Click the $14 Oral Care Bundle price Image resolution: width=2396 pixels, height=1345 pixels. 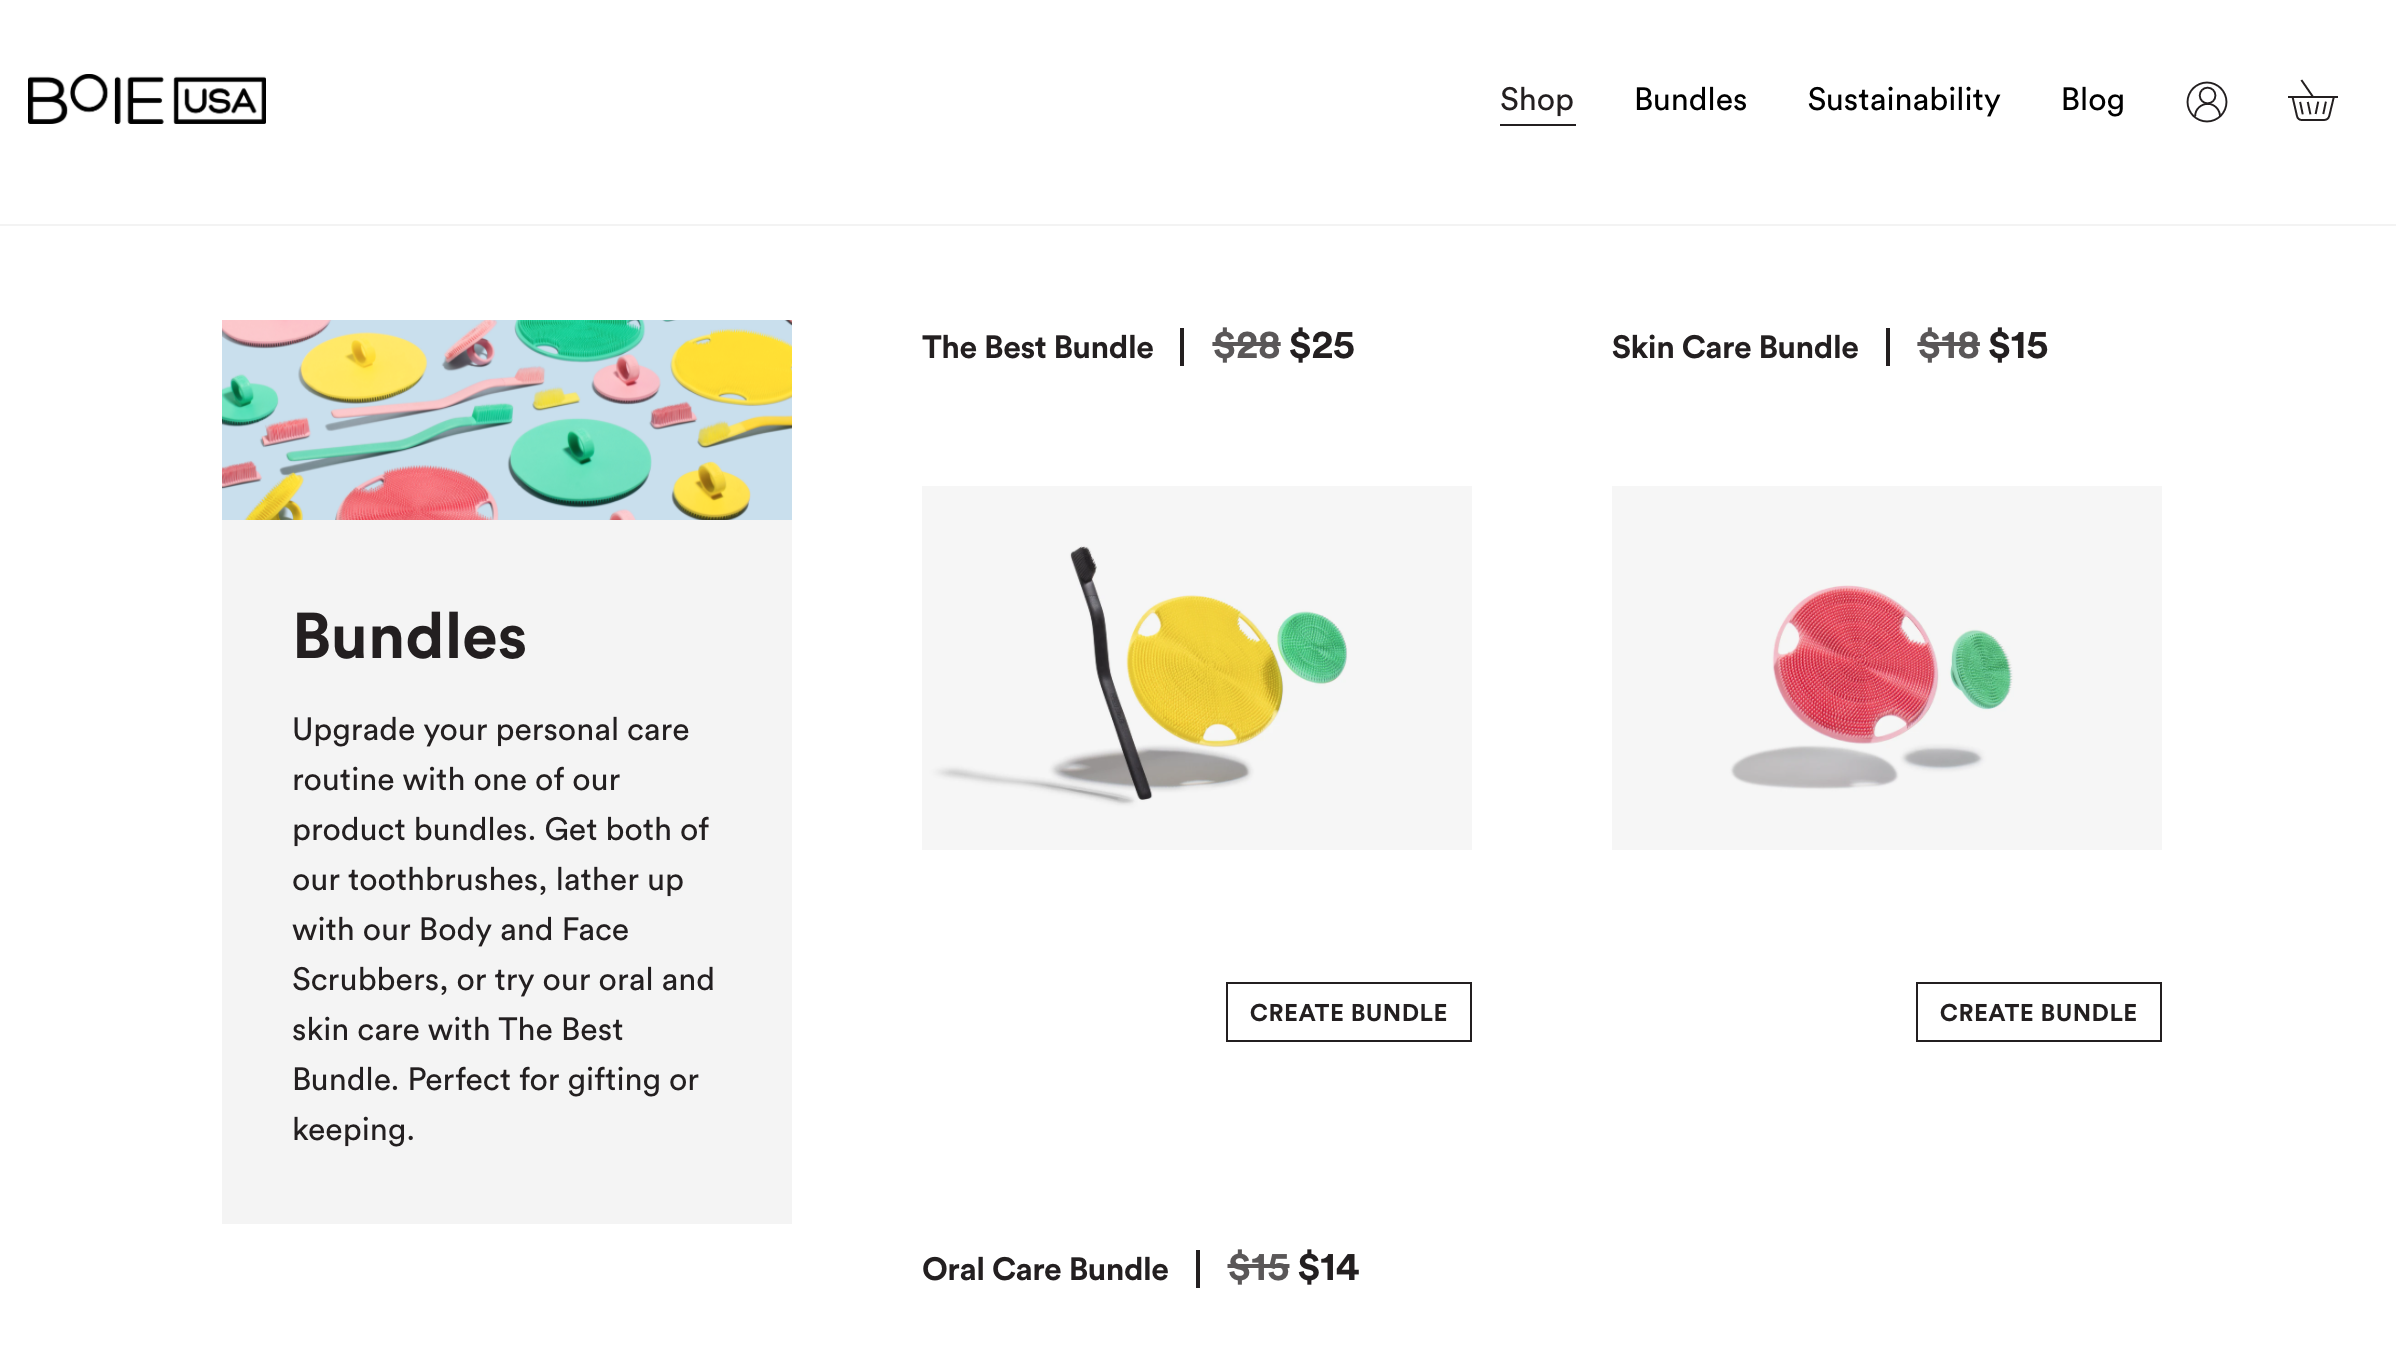click(x=1328, y=1268)
